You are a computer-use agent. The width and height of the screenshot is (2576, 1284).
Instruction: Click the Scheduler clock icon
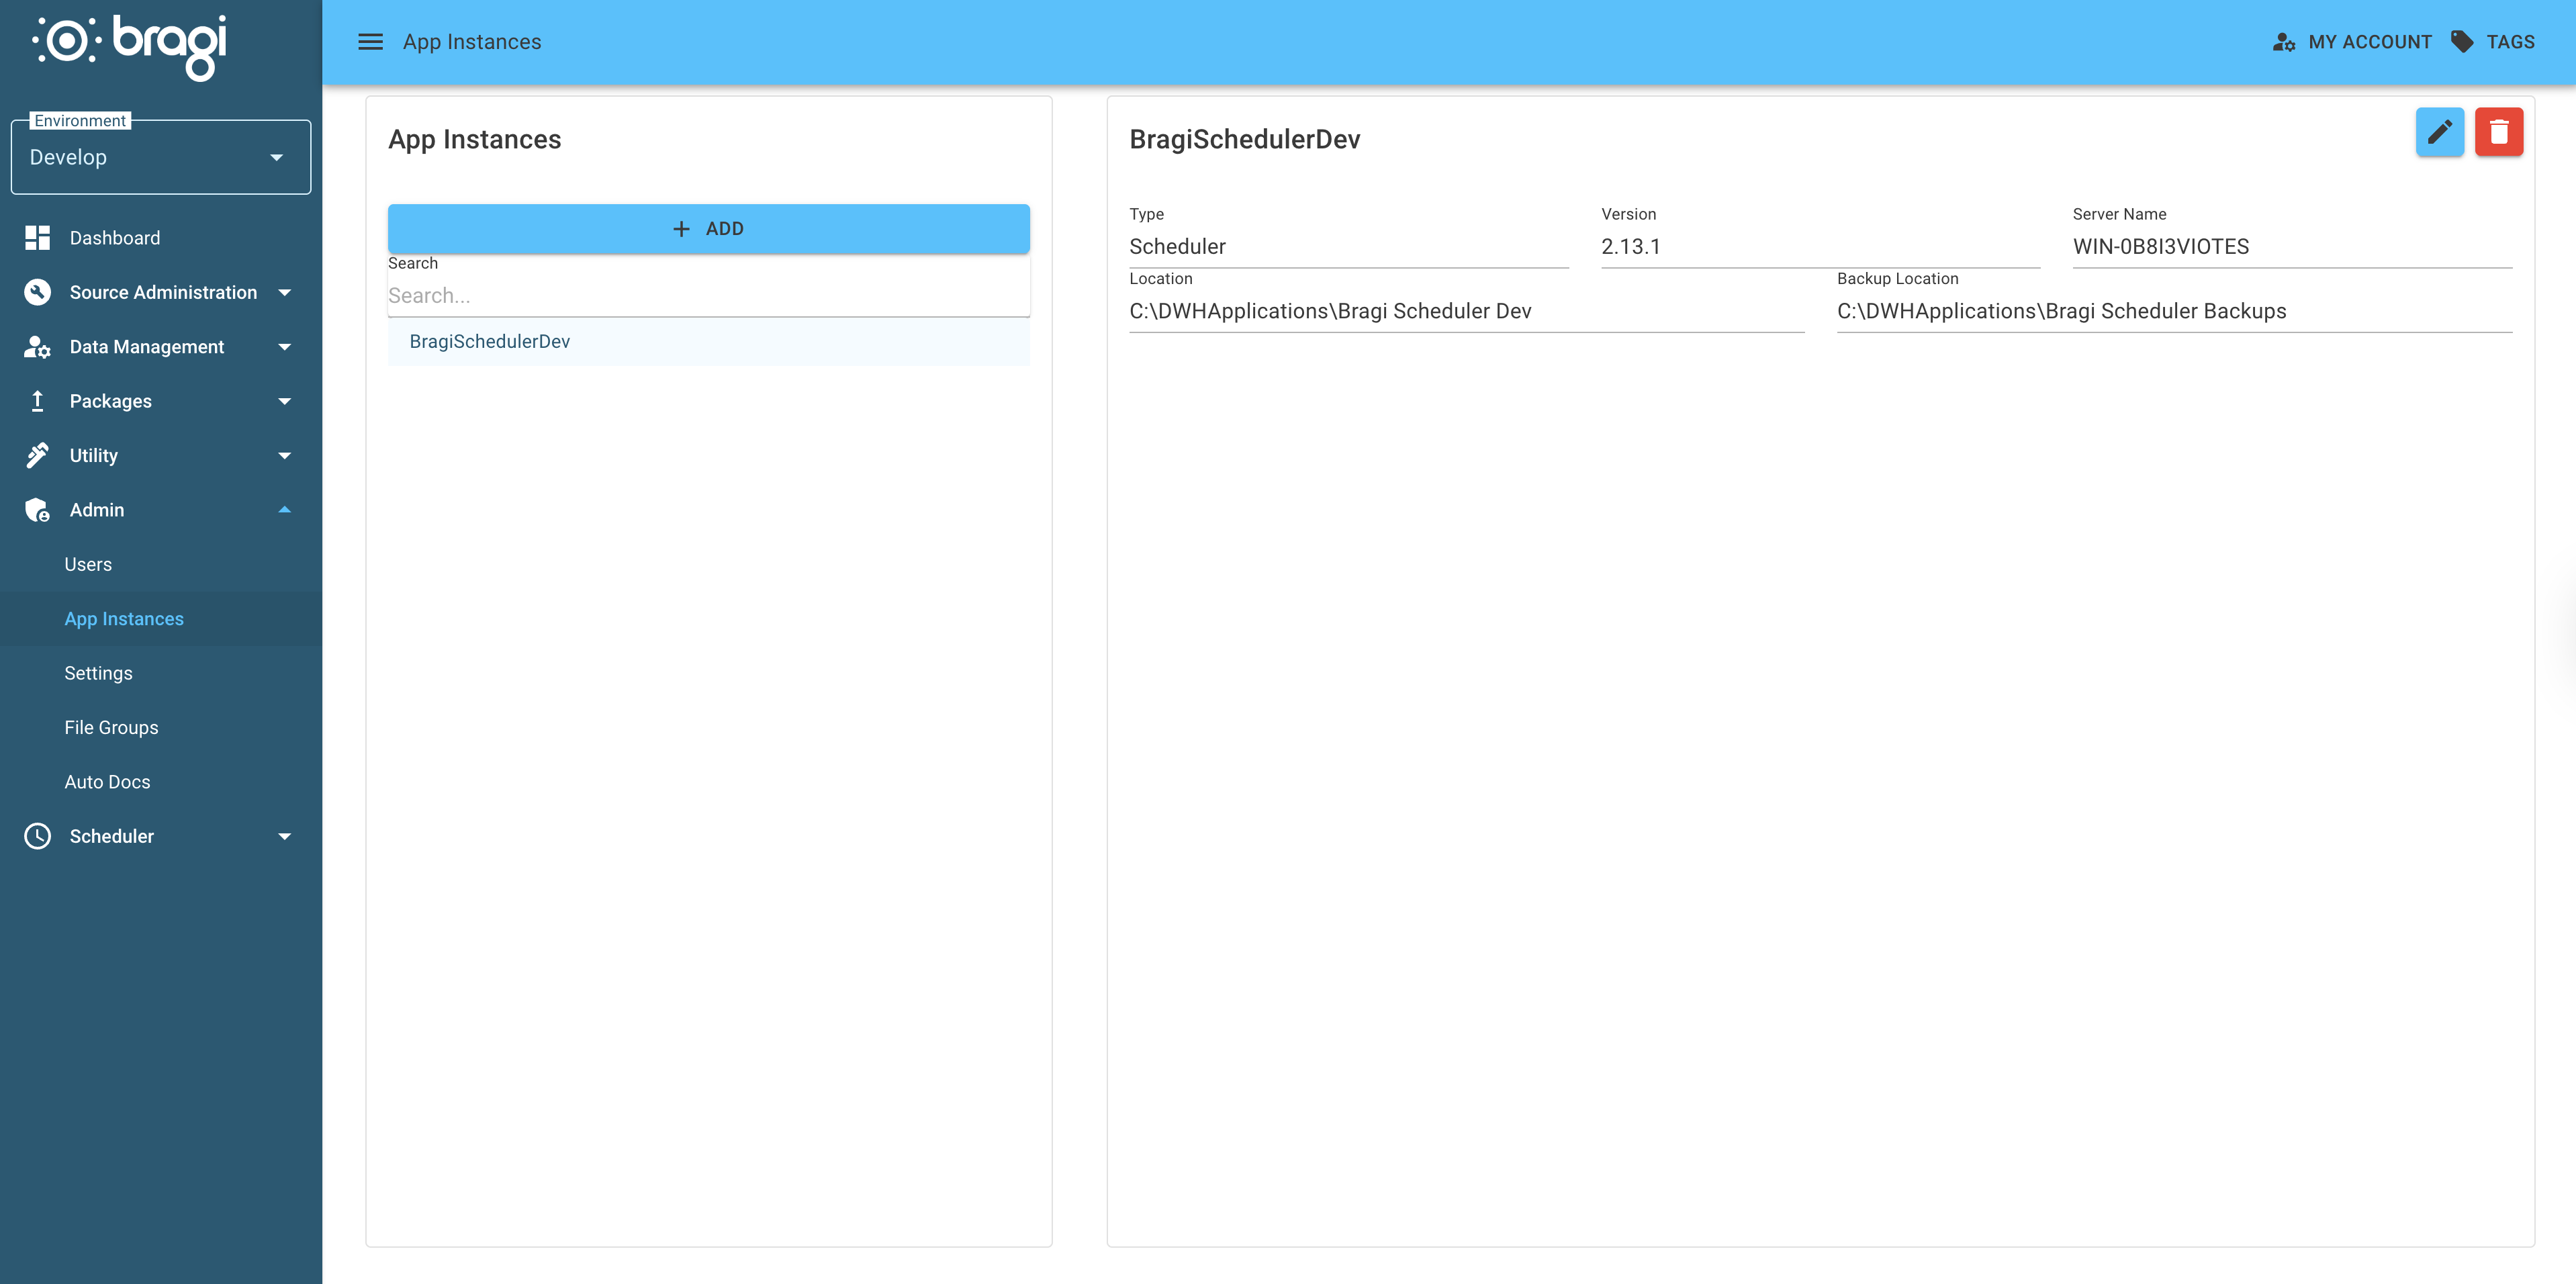(x=37, y=836)
